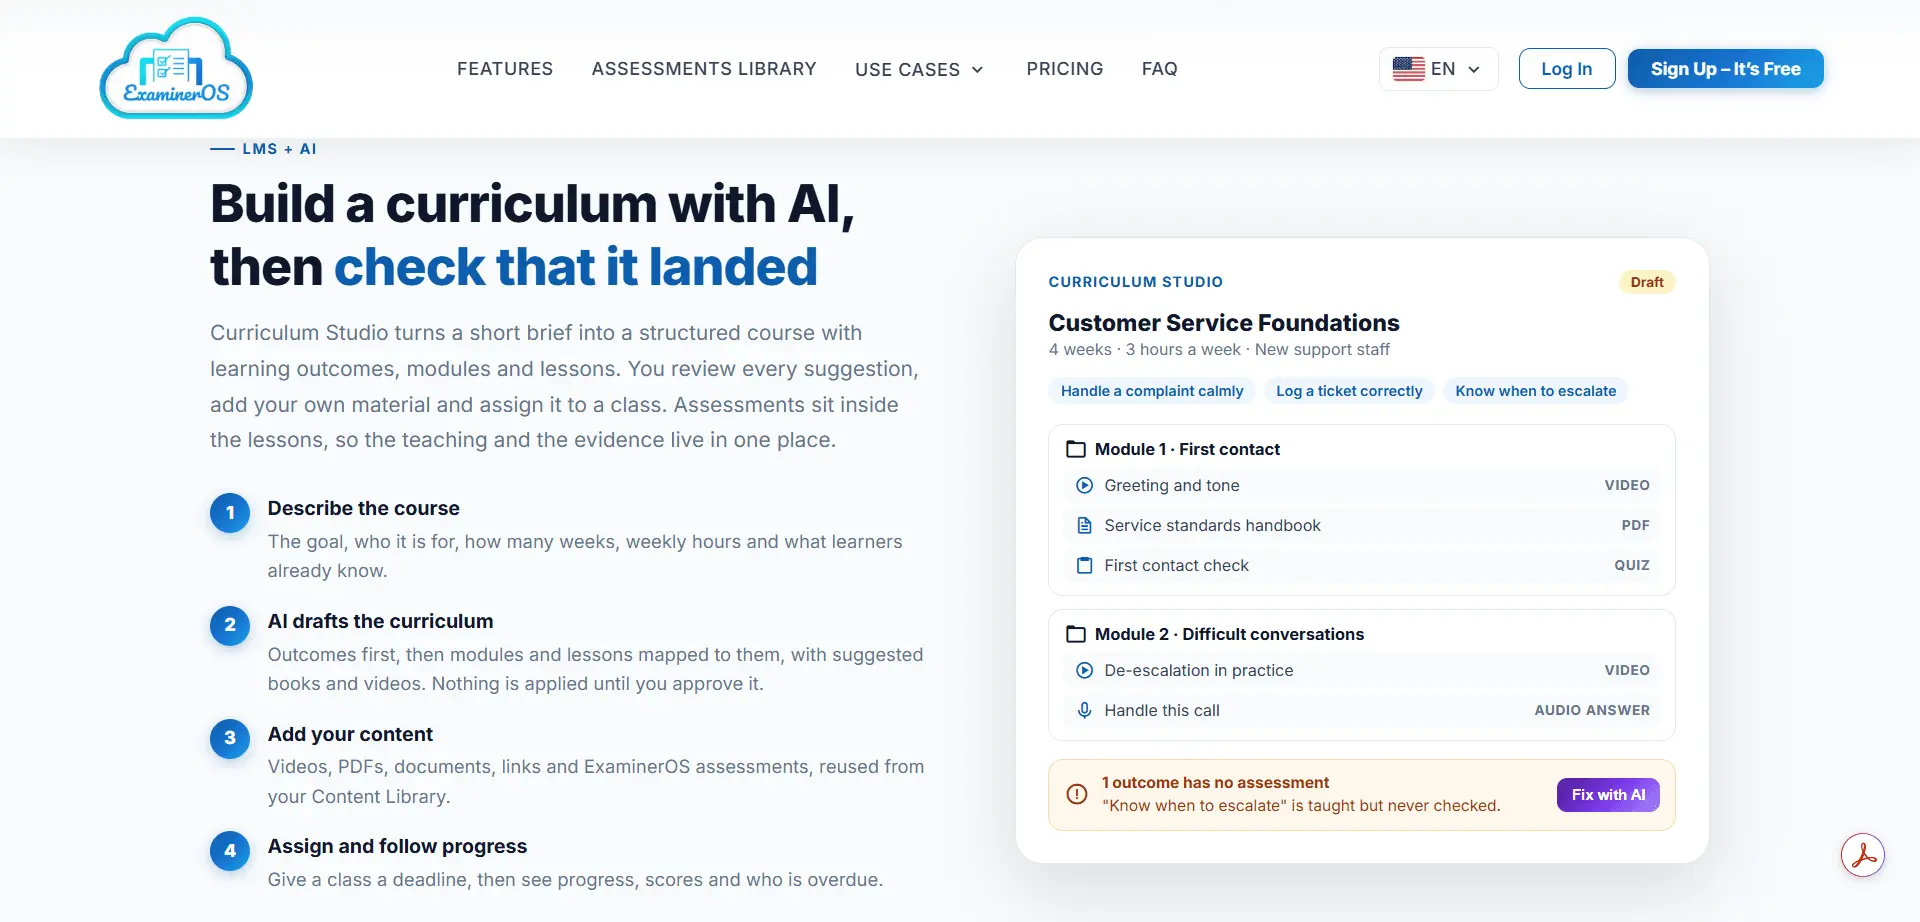Click Sign Up – It's Free button

[1726, 69]
